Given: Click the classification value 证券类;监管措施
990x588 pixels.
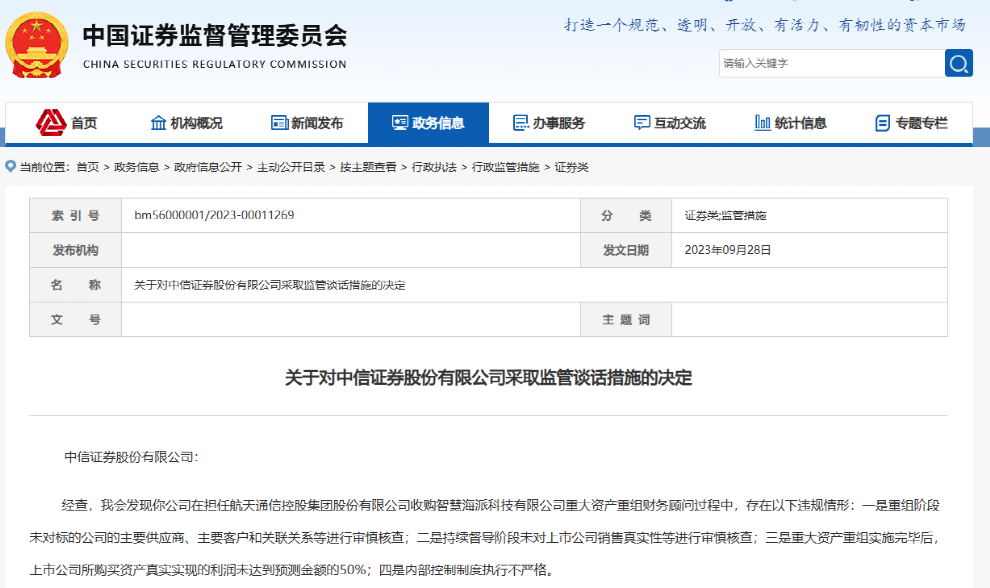Looking at the screenshot, I should (x=725, y=216).
